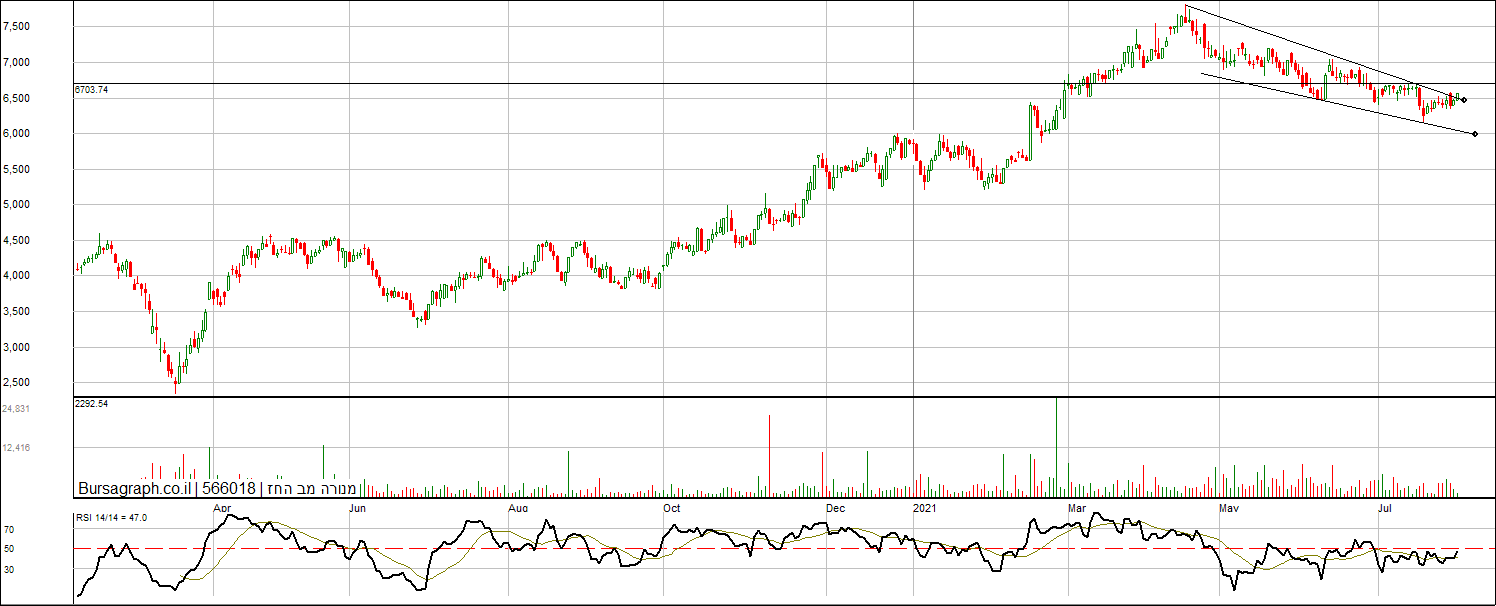The height and width of the screenshot is (606, 1496).
Task: Click the lower trendline's end diamond handle
Action: (1475, 134)
